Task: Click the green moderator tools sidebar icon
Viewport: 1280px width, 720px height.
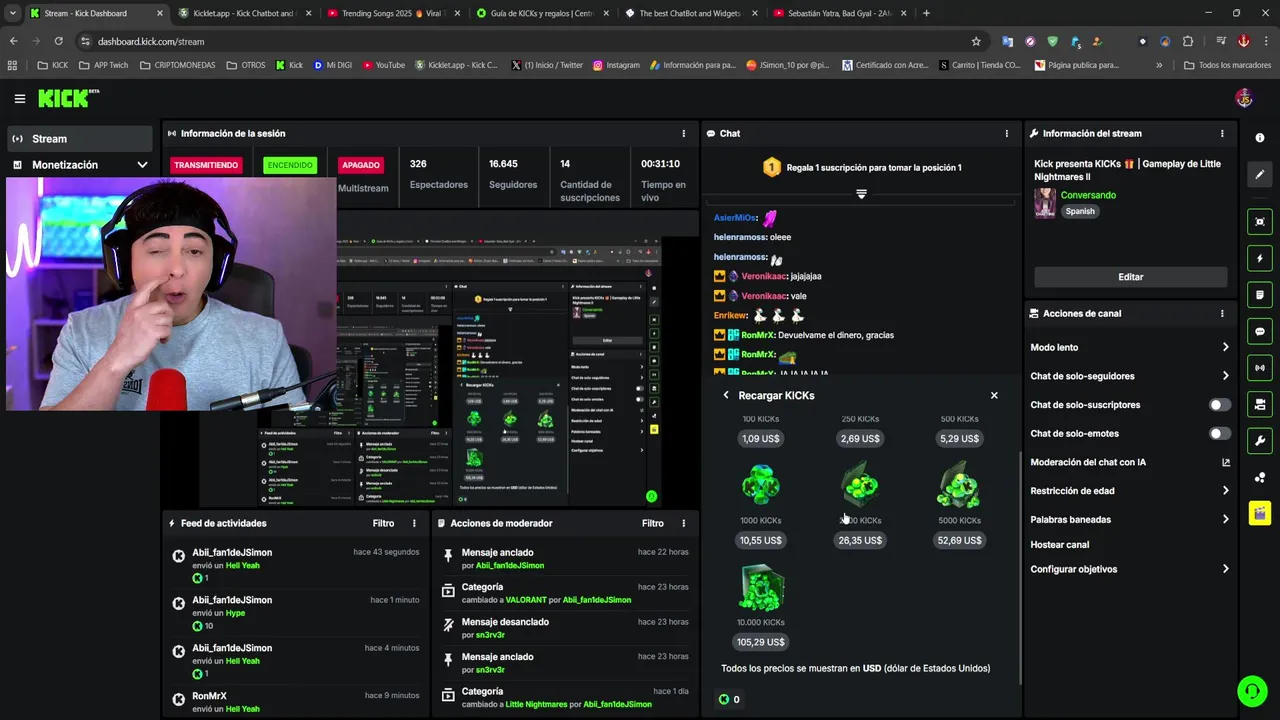Action: (x=1260, y=404)
